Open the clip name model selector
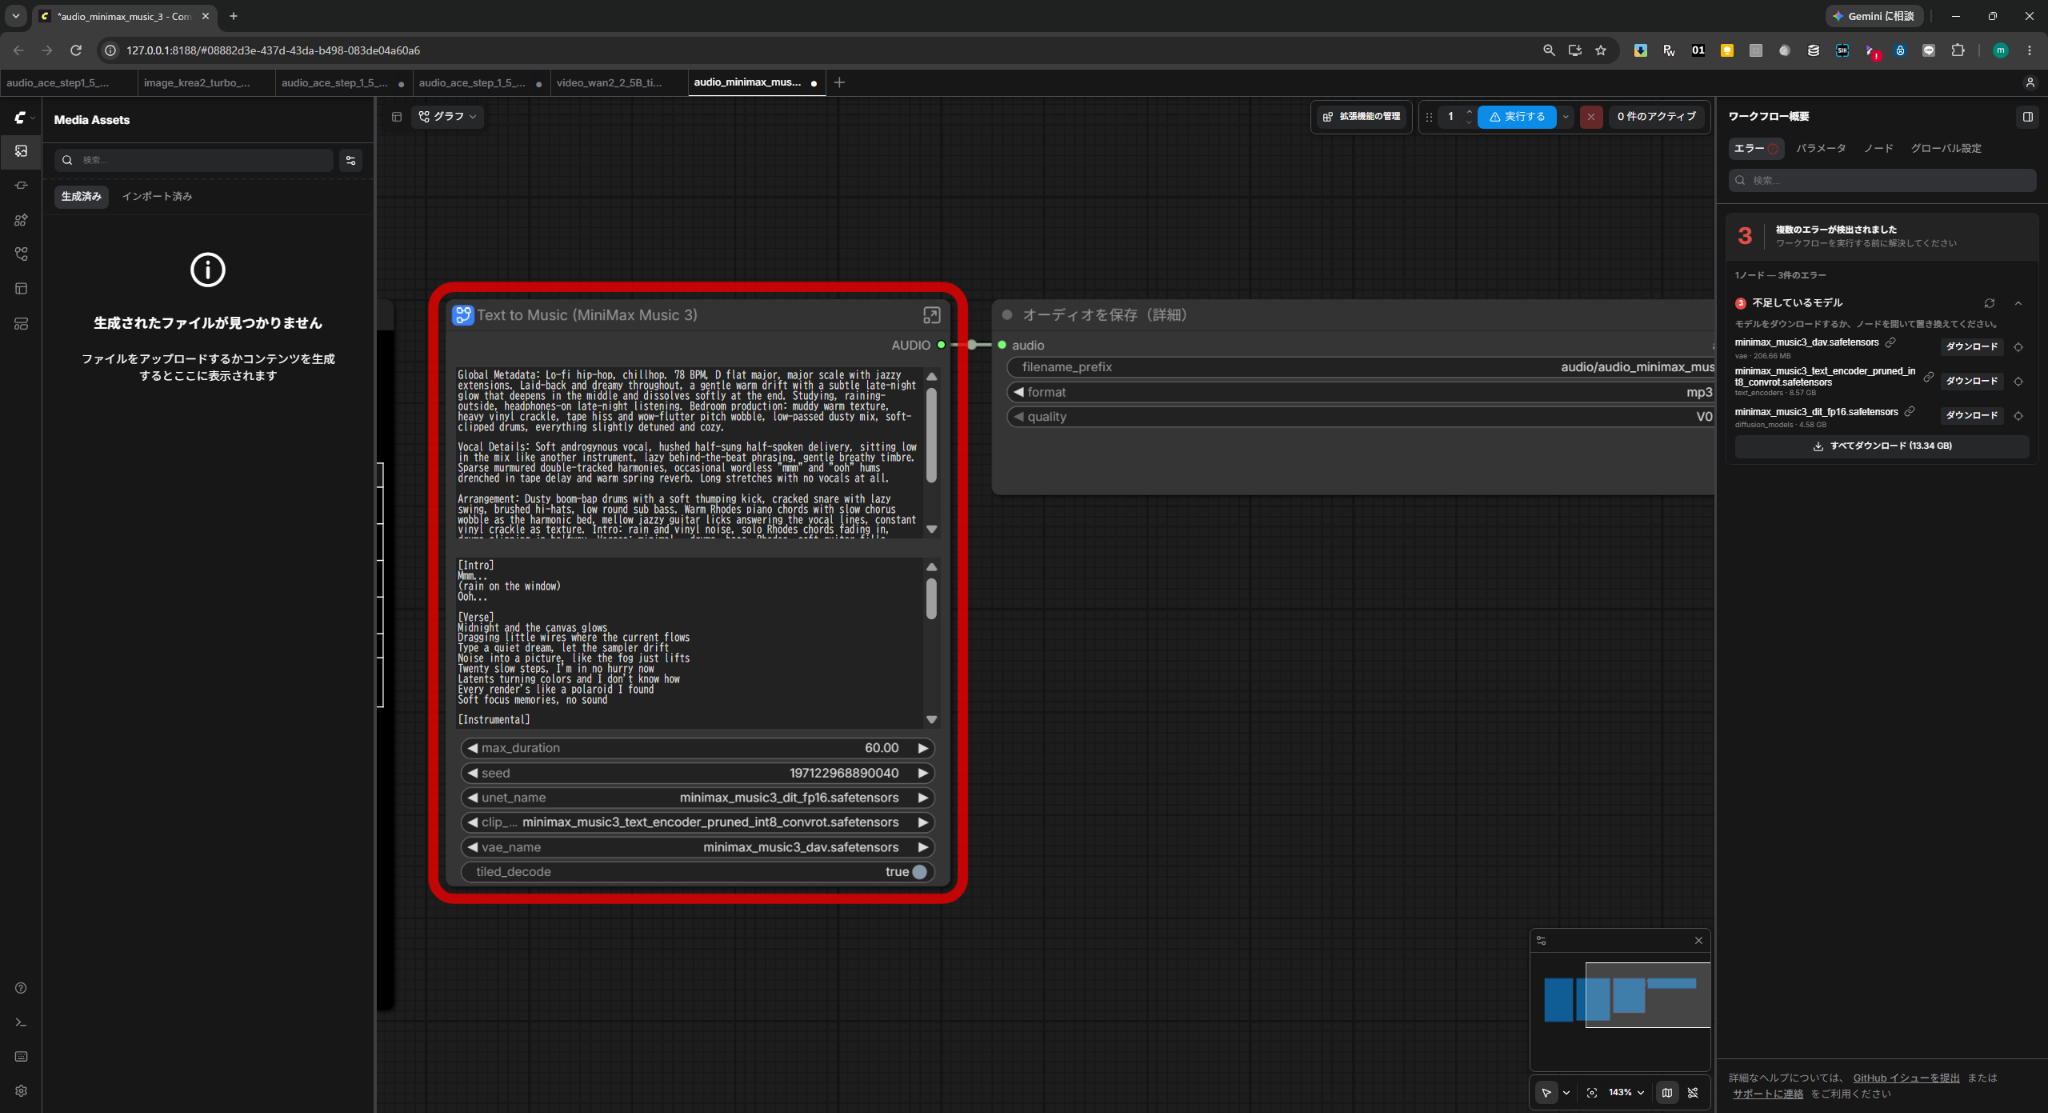This screenshot has height=1113, width=2048. point(697,822)
